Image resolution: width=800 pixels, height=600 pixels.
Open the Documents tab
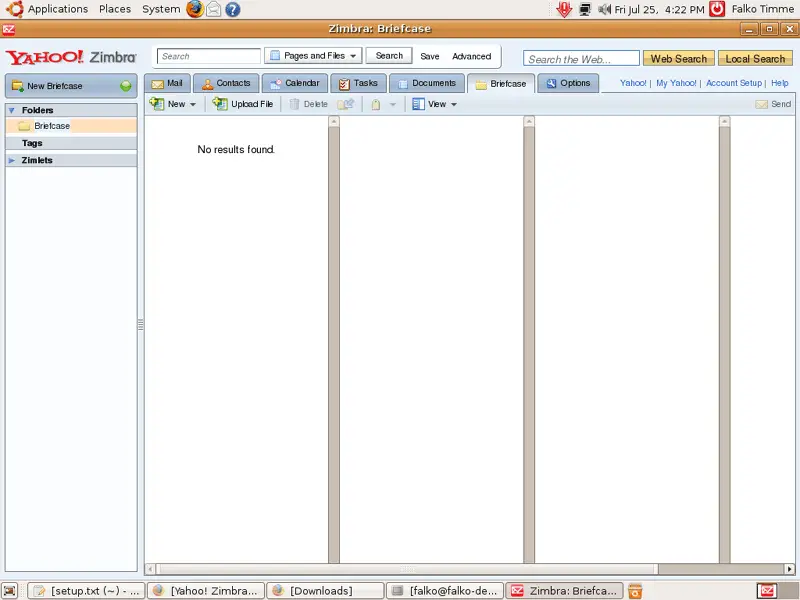point(427,83)
